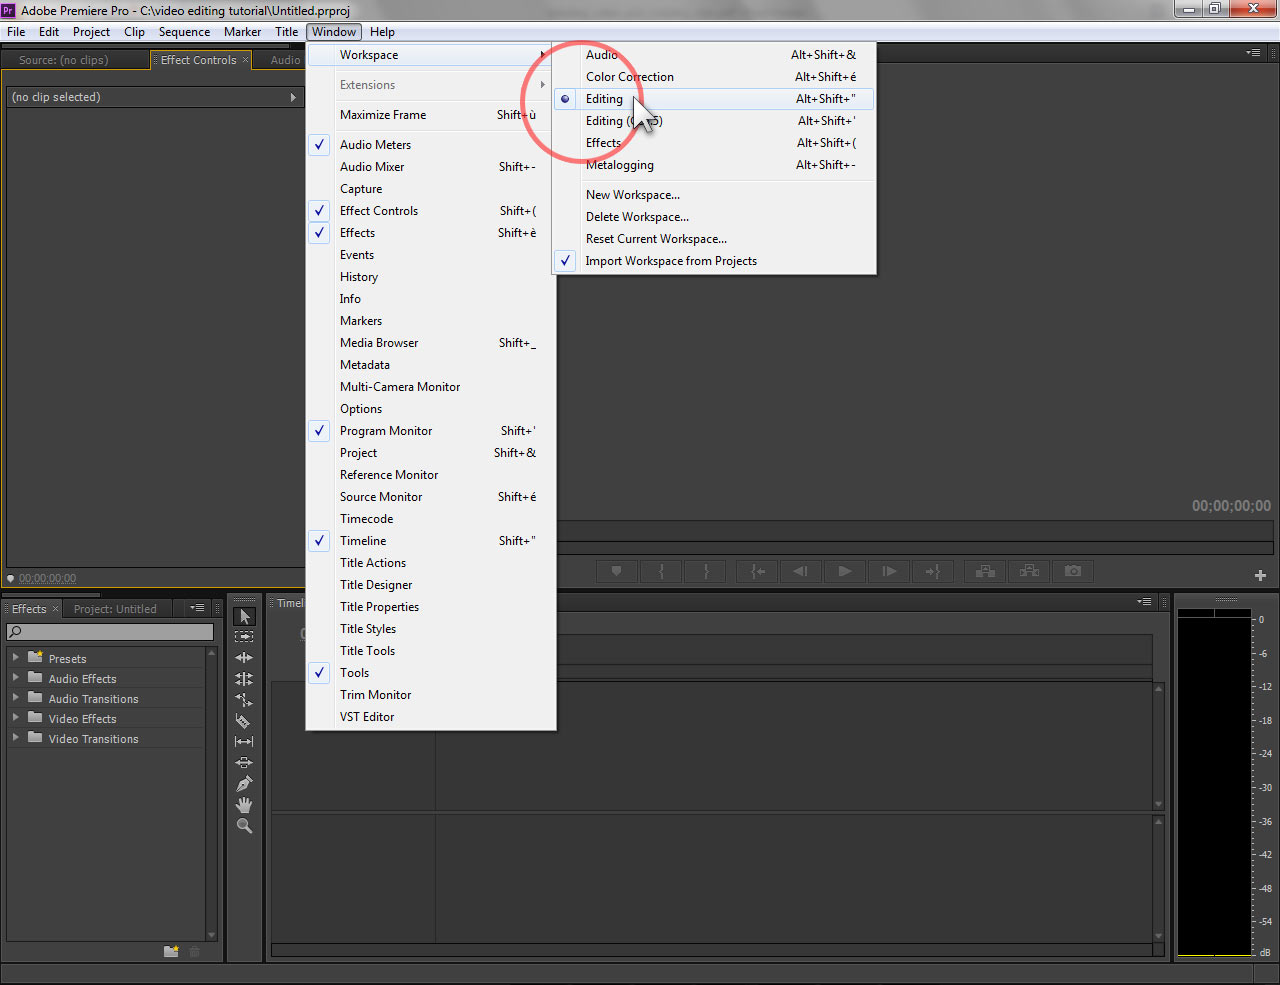Viewport: 1280px width, 985px height.
Task: Create a new custom bin in Effects panel
Action: pyautogui.click(x=171, y=951)
